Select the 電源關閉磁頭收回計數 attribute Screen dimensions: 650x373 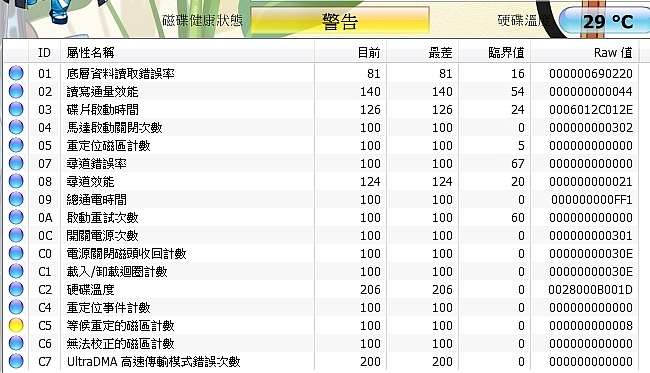tap(126, 254)
